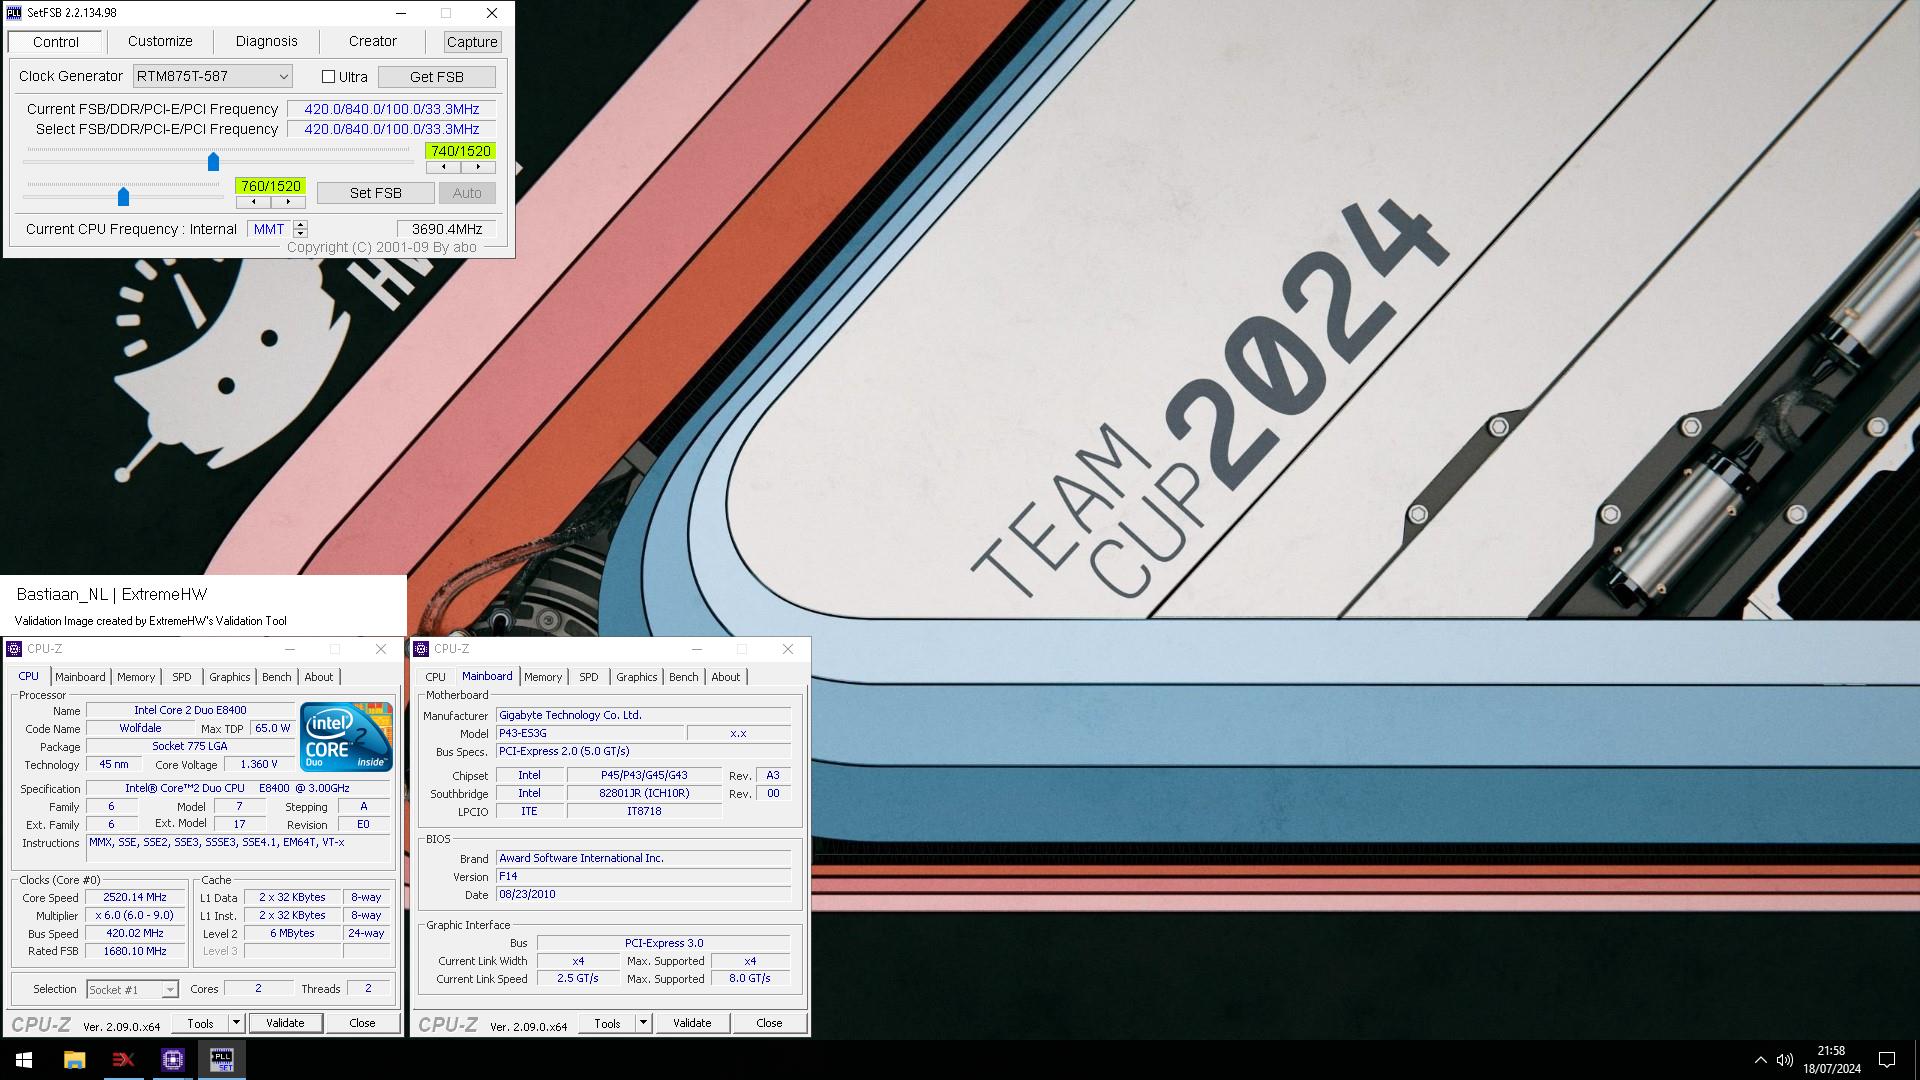Click the SetFSB title bar icon

coord(14,13)
